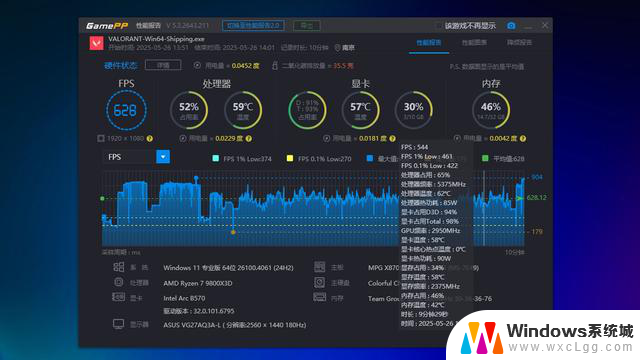Screen dimensions: 640x360
Task: Click the processor 59℃ temperature gauge
Action: click(x=243, y=110)
